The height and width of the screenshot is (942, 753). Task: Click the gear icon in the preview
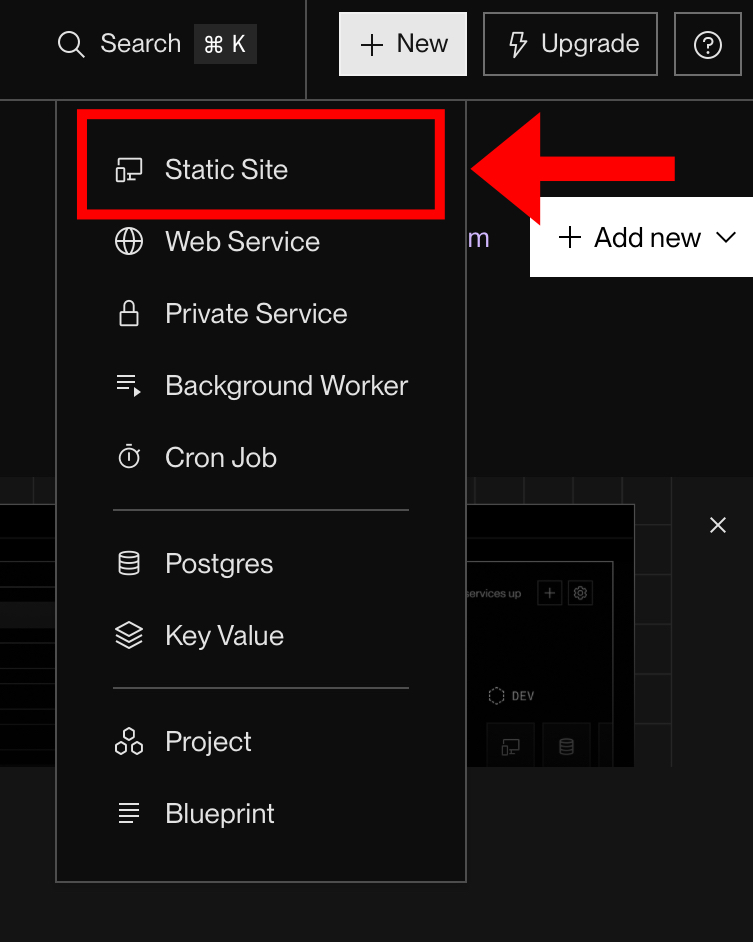(x=580, y=593)
